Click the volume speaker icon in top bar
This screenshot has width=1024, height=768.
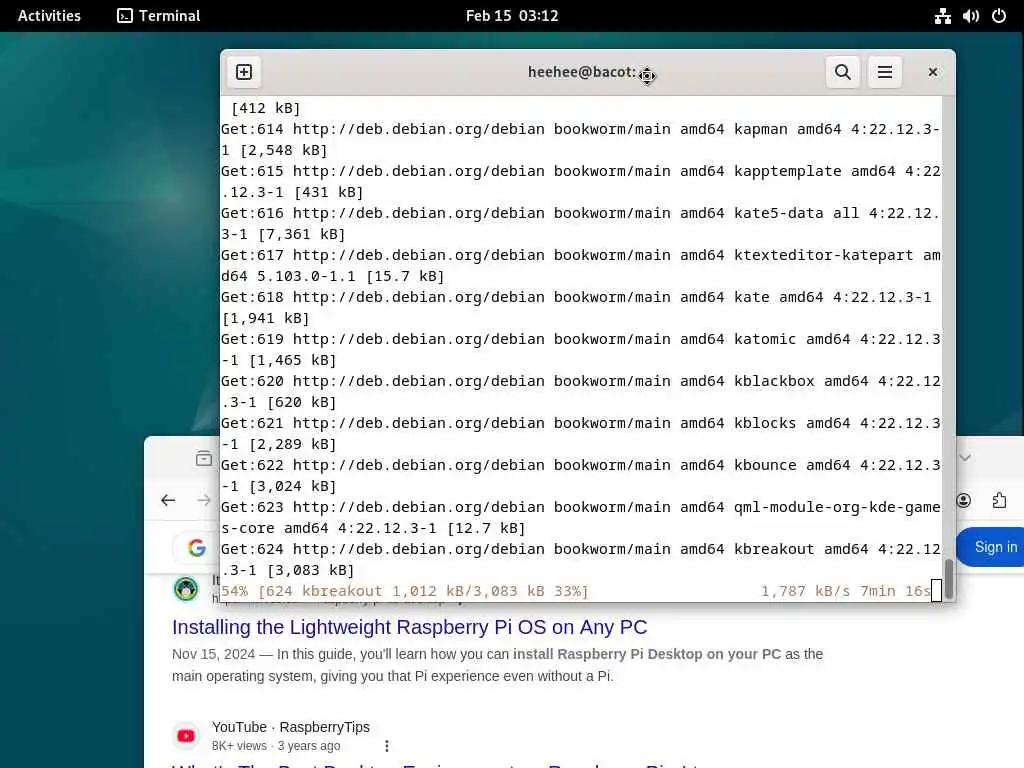click(970, 16)
